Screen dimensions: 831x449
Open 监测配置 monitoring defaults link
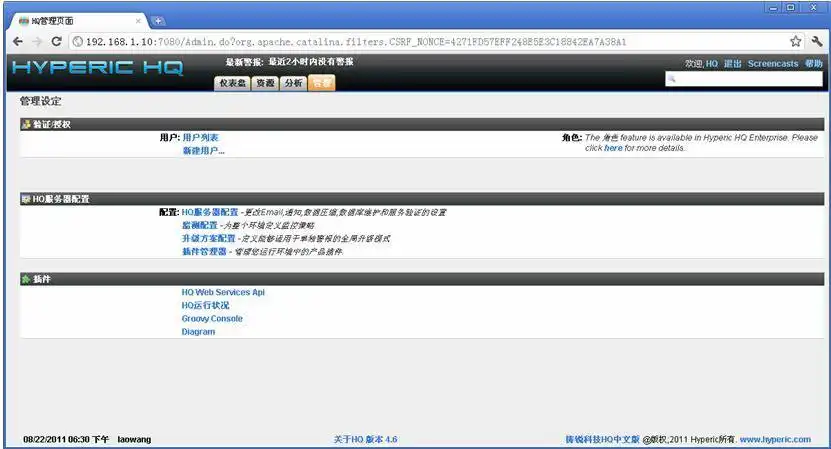pos(200,226)
